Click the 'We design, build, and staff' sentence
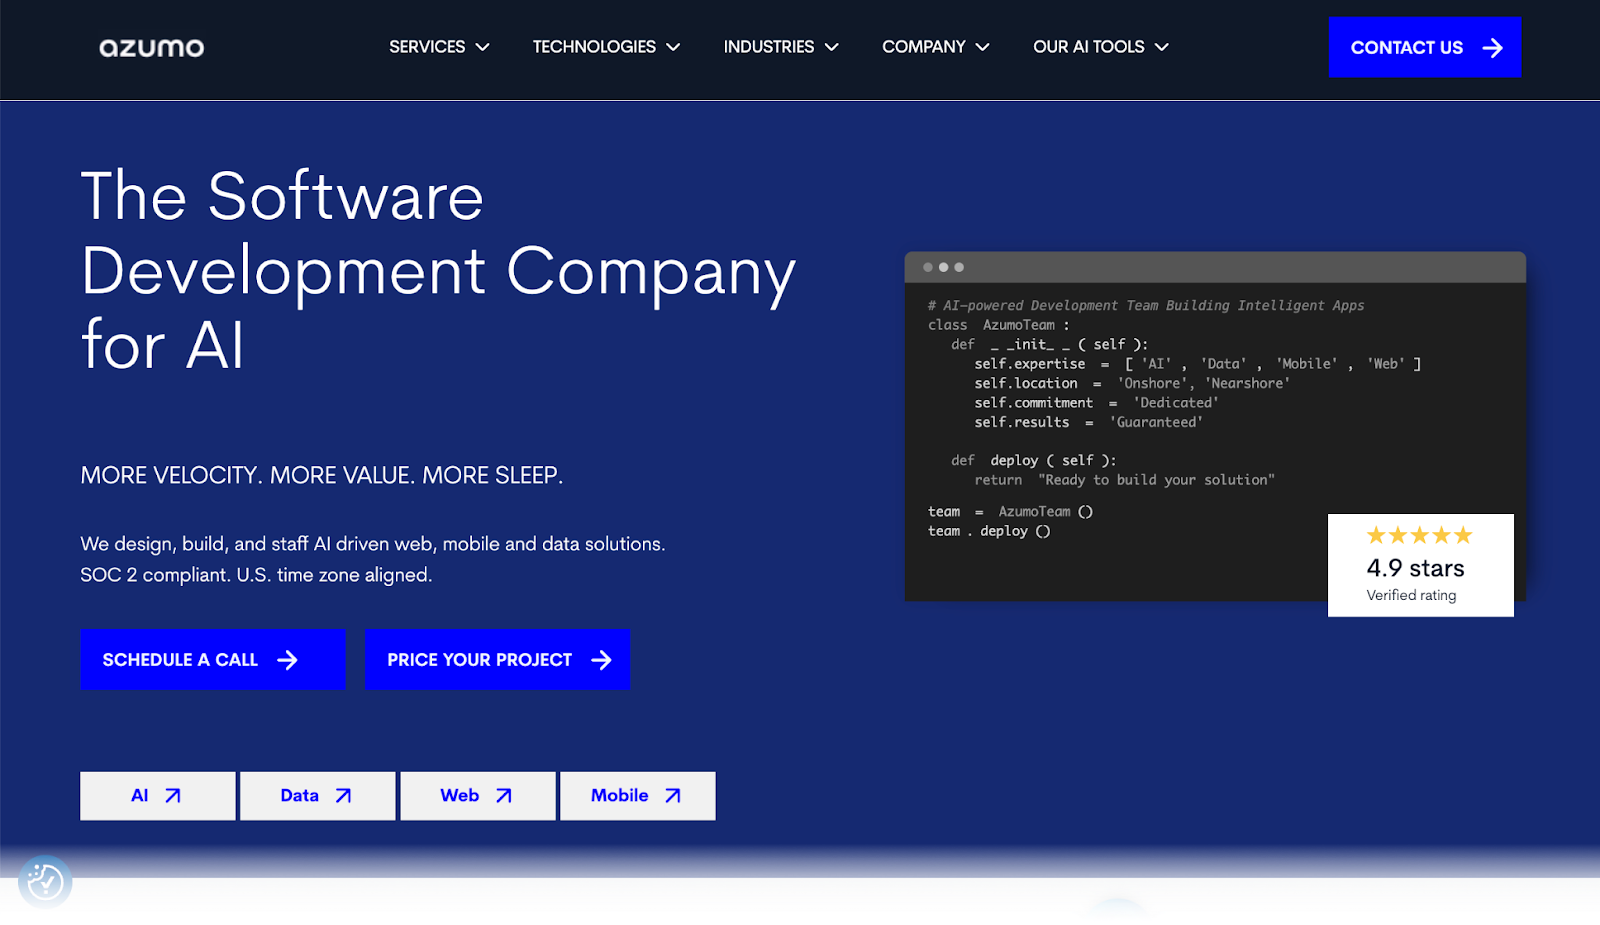Image resolution: width=1600 pixels, height=925 pixels. click(x=373, y=544)
